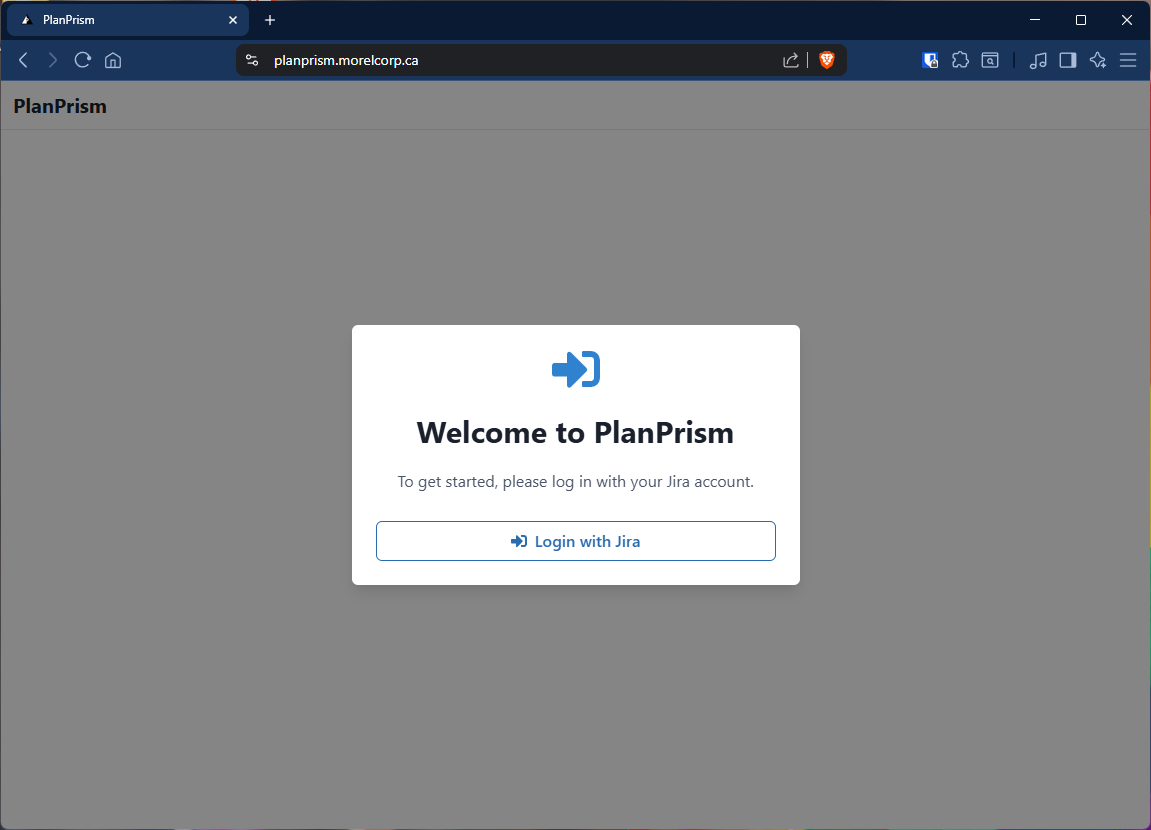
Task: Click the PlanPrism header logo text
Action: (60, 106)
